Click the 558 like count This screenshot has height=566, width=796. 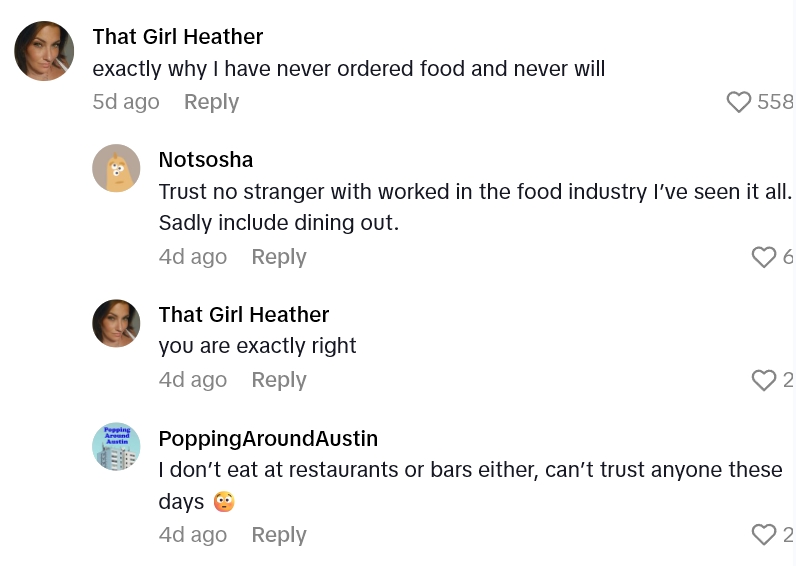click(775, 102)
